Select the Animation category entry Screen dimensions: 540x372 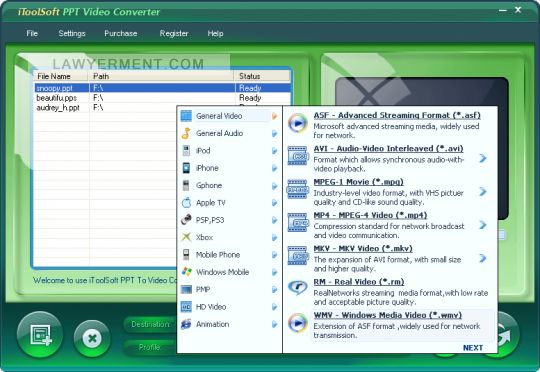[212, 324]
